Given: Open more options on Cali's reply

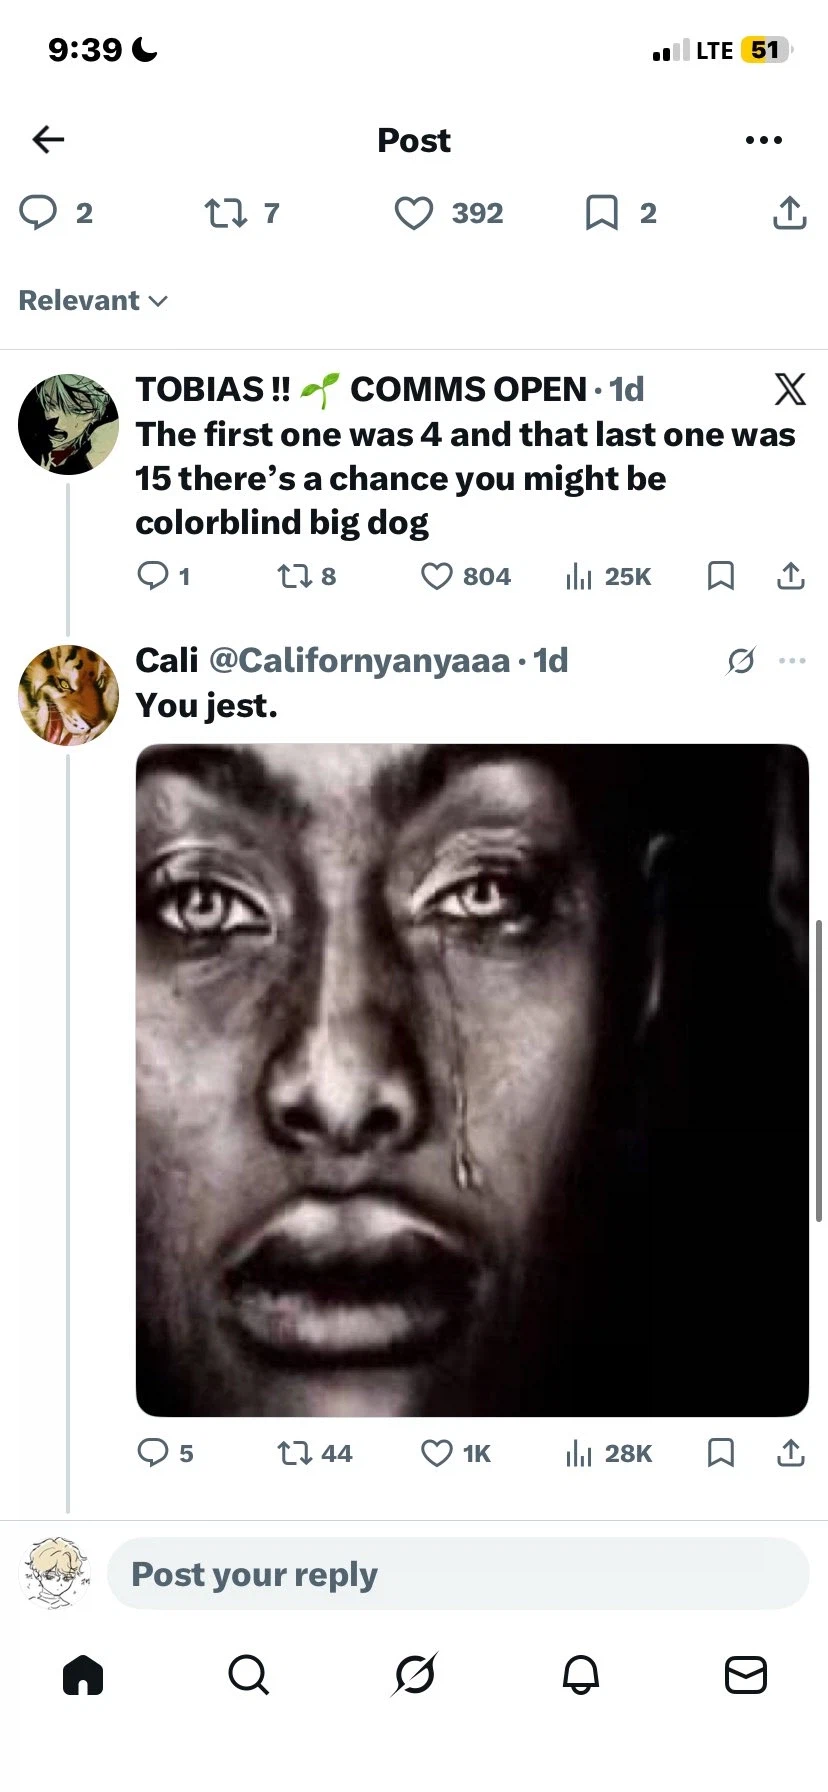Looking at the screenshot, I should [792, 660].
